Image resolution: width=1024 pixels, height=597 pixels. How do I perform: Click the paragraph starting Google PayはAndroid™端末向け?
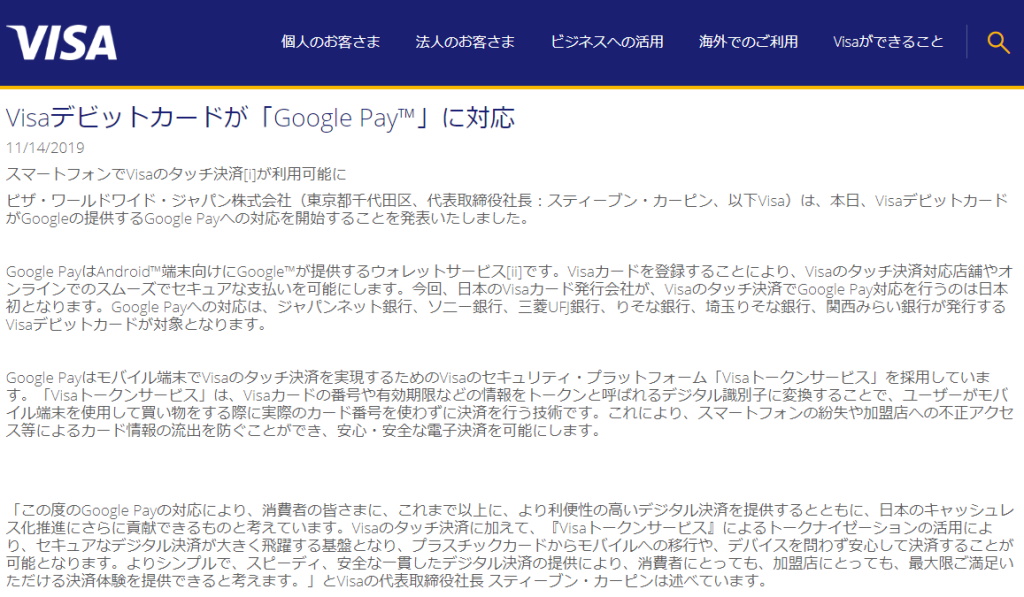[x=509, y=298]
